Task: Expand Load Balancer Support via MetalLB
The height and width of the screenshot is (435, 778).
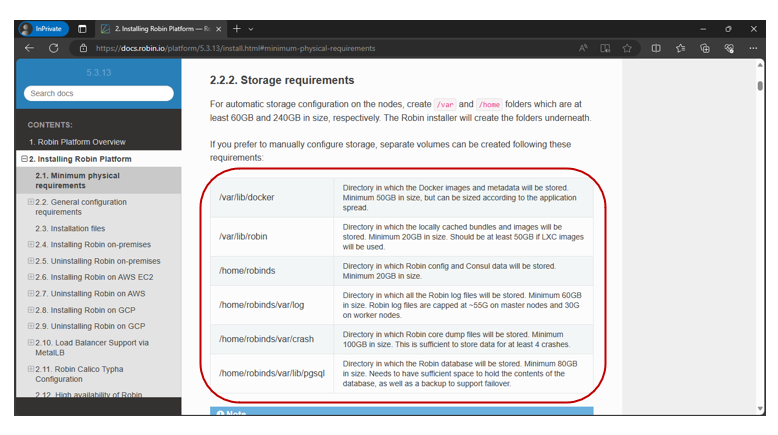Action: click(31, 343)
